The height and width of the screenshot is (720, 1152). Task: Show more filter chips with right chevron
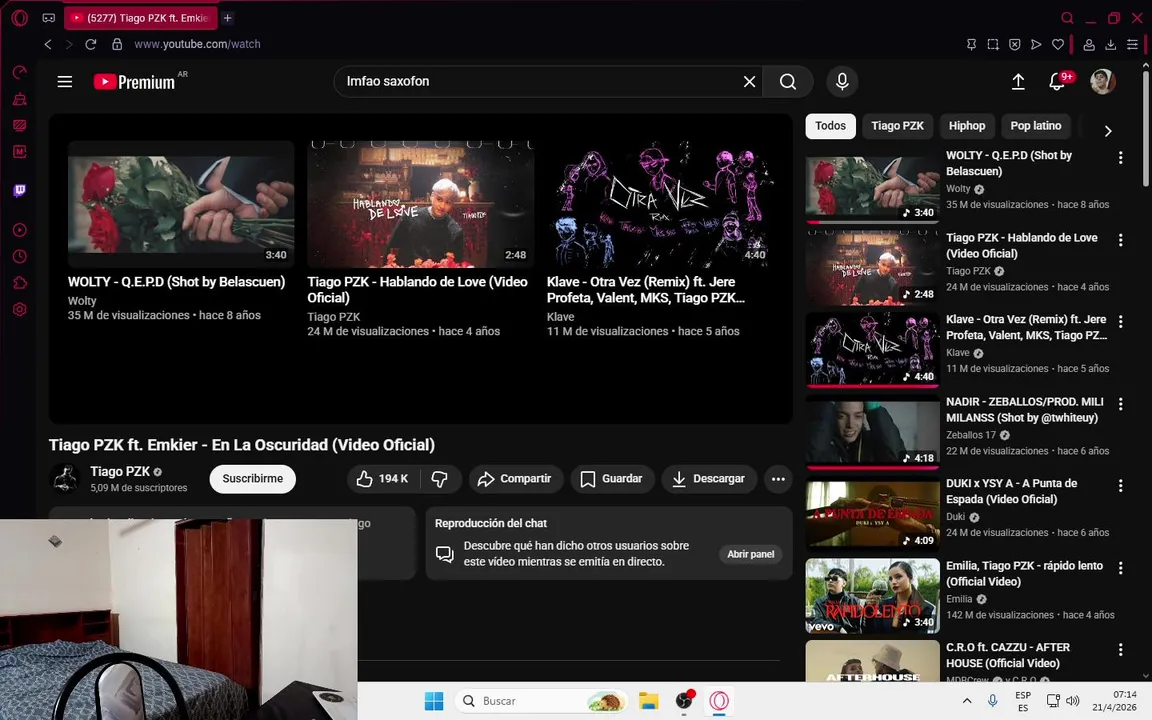pyautogui.click(x=1108, y=131)
